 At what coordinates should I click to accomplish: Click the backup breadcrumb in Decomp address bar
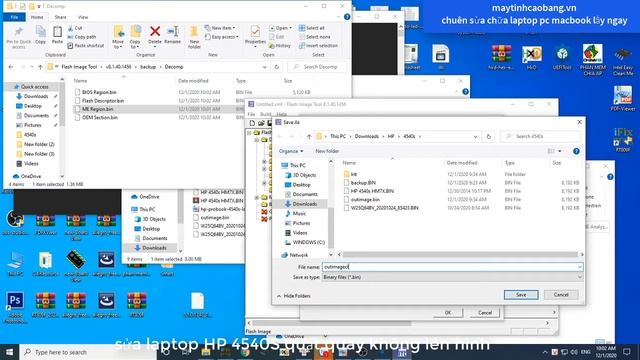pyautogui.click(x=148, y=67)
